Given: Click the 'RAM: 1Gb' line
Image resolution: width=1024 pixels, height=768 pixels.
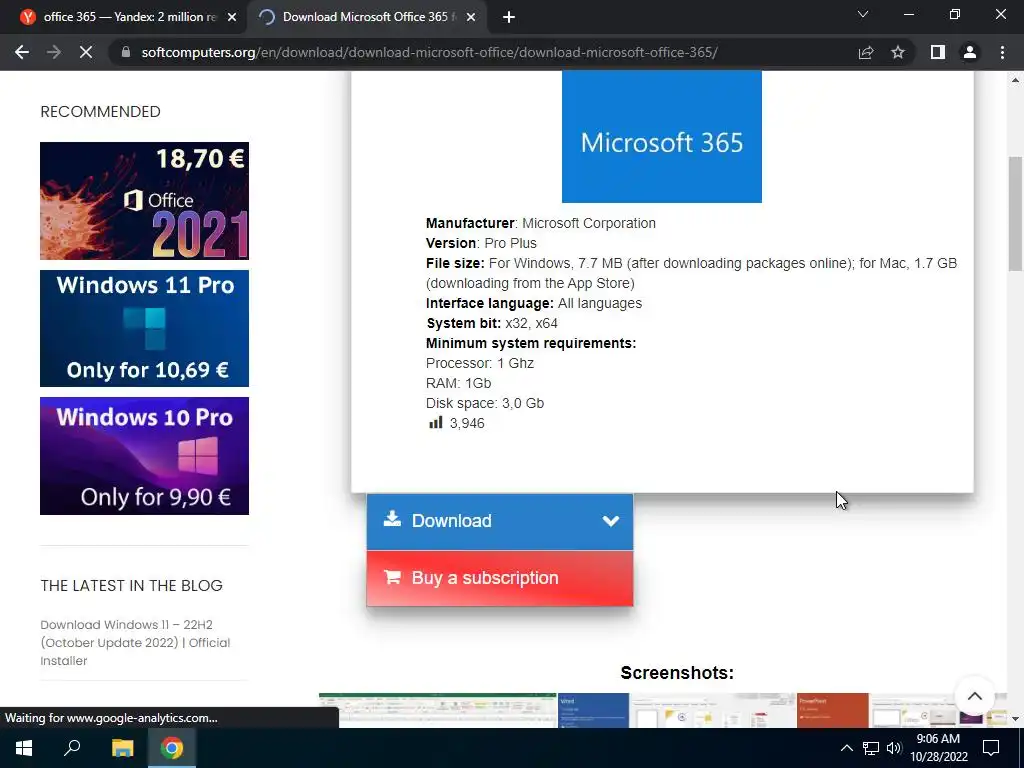Looking at the screenshot, I should tap(458, 383).
